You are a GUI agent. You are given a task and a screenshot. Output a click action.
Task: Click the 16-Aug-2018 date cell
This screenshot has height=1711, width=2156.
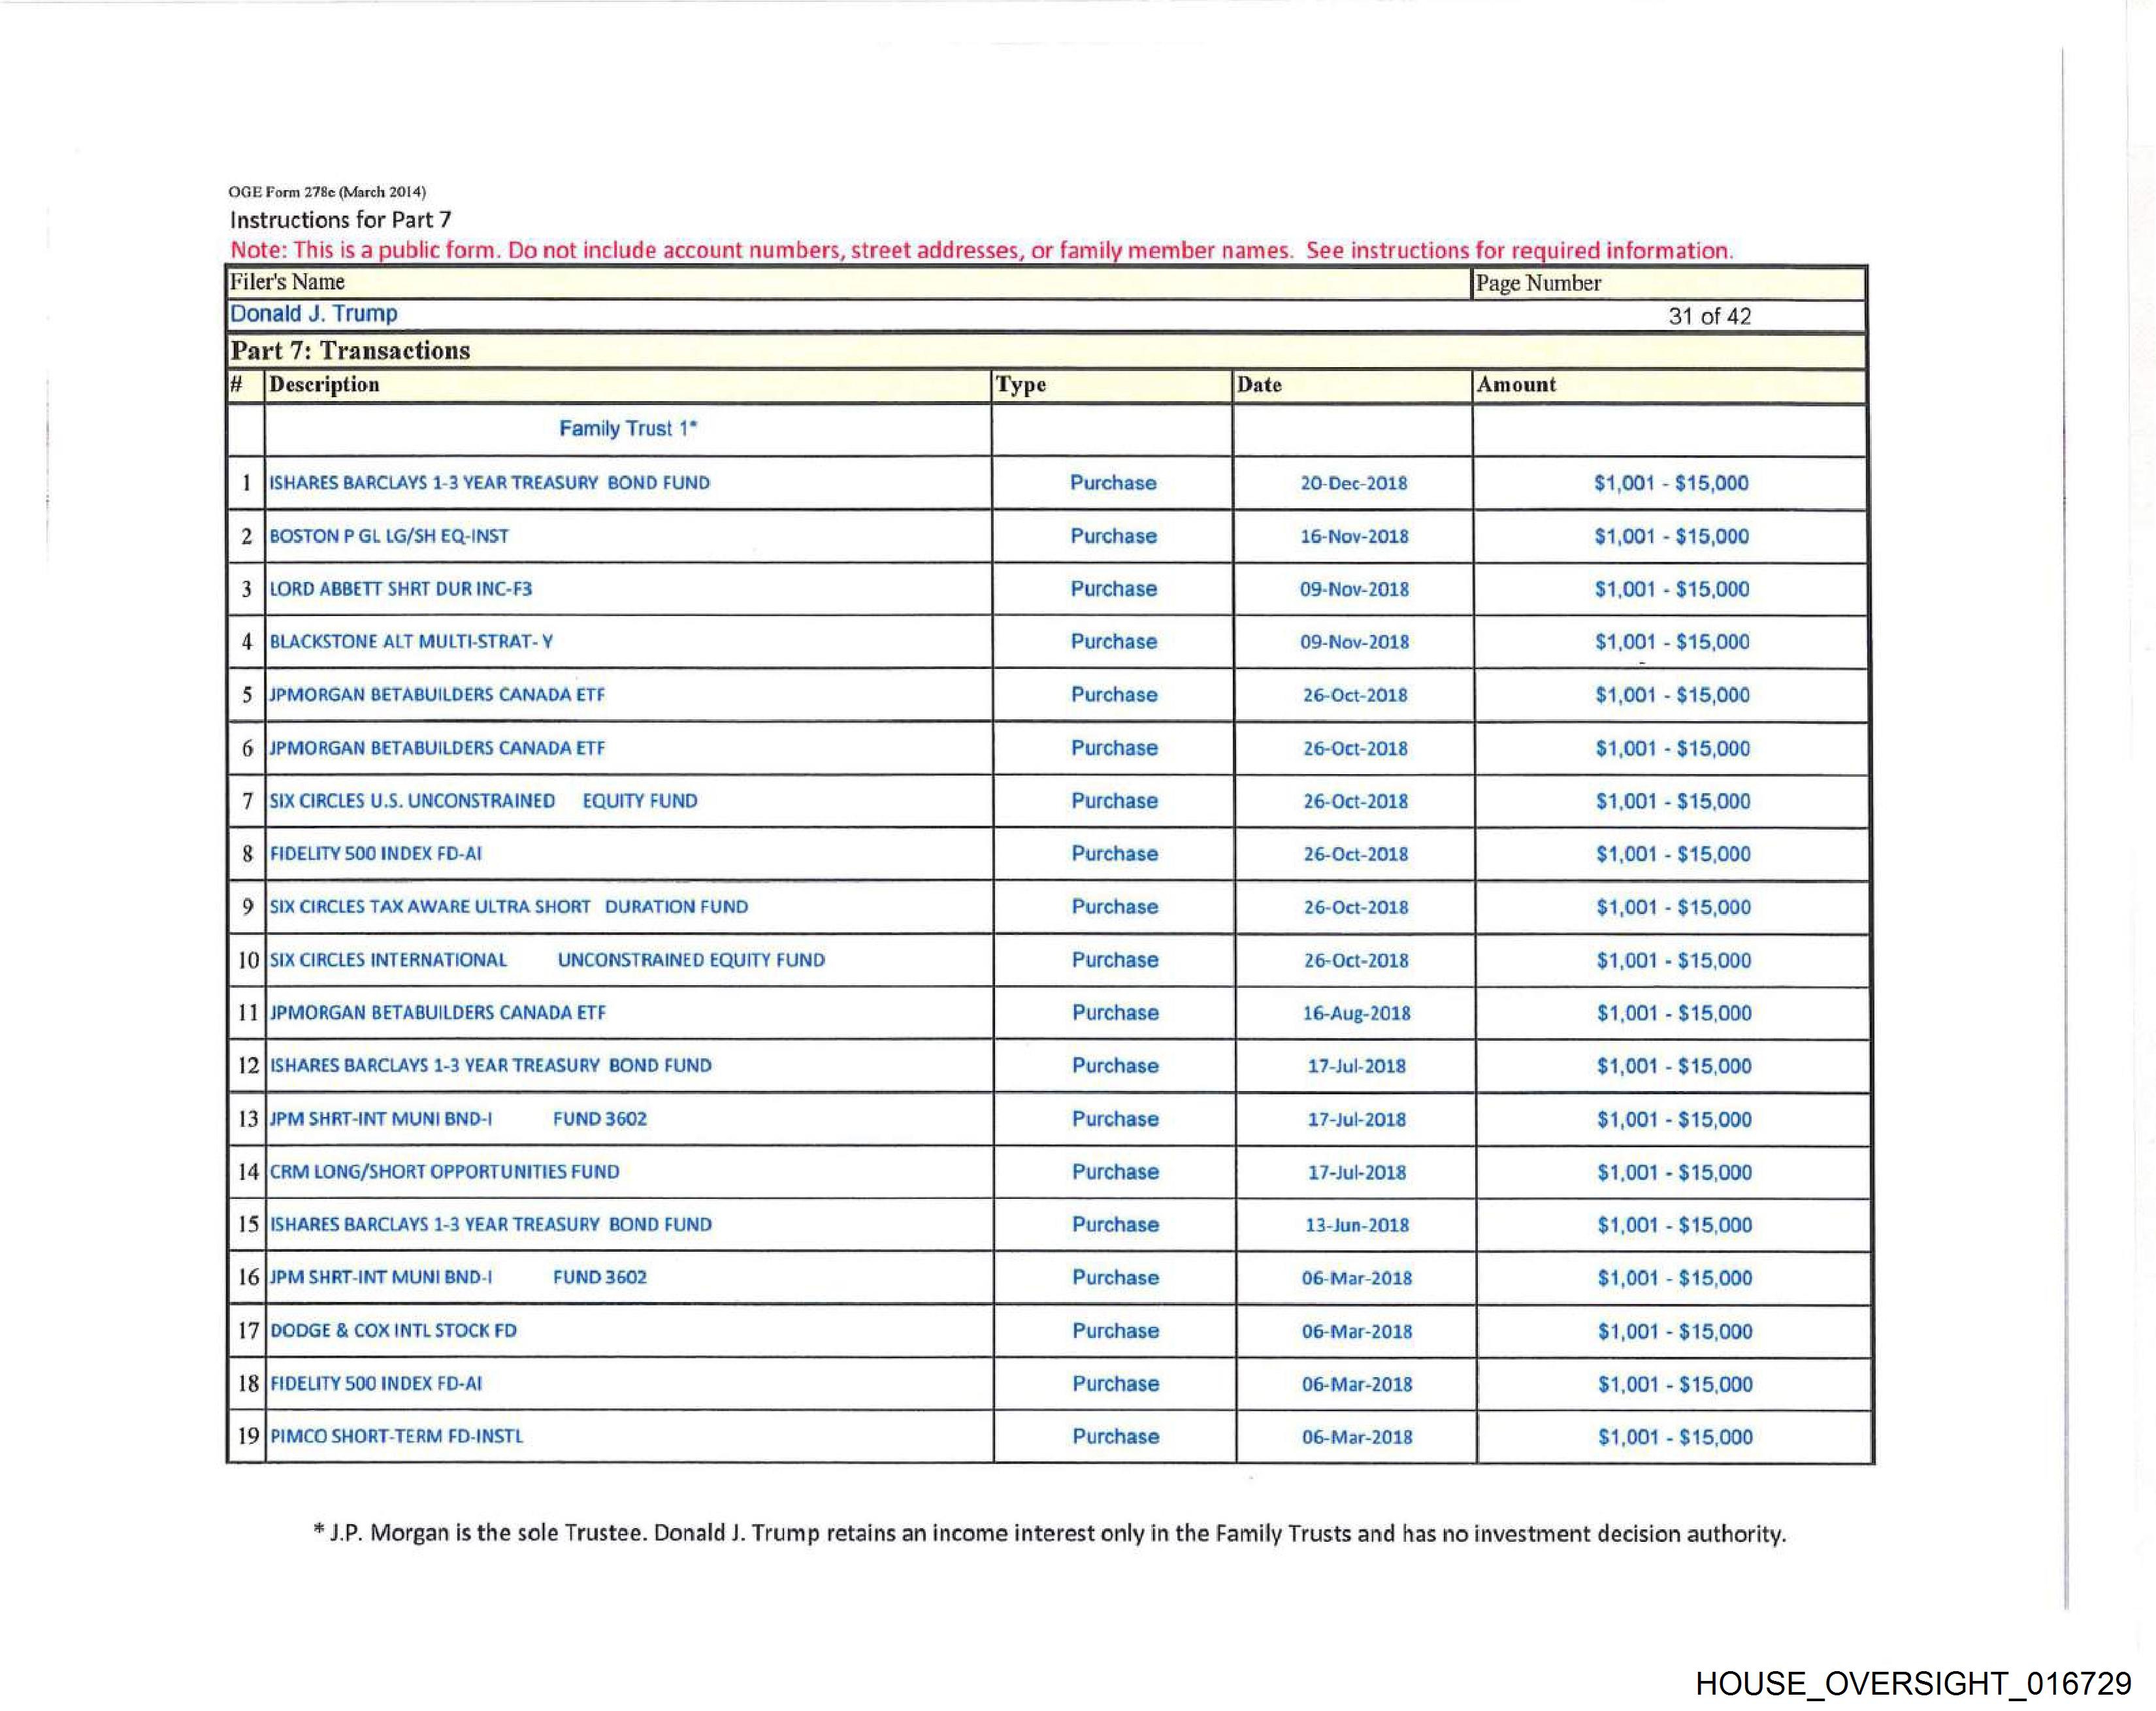click(1356, 1013)
